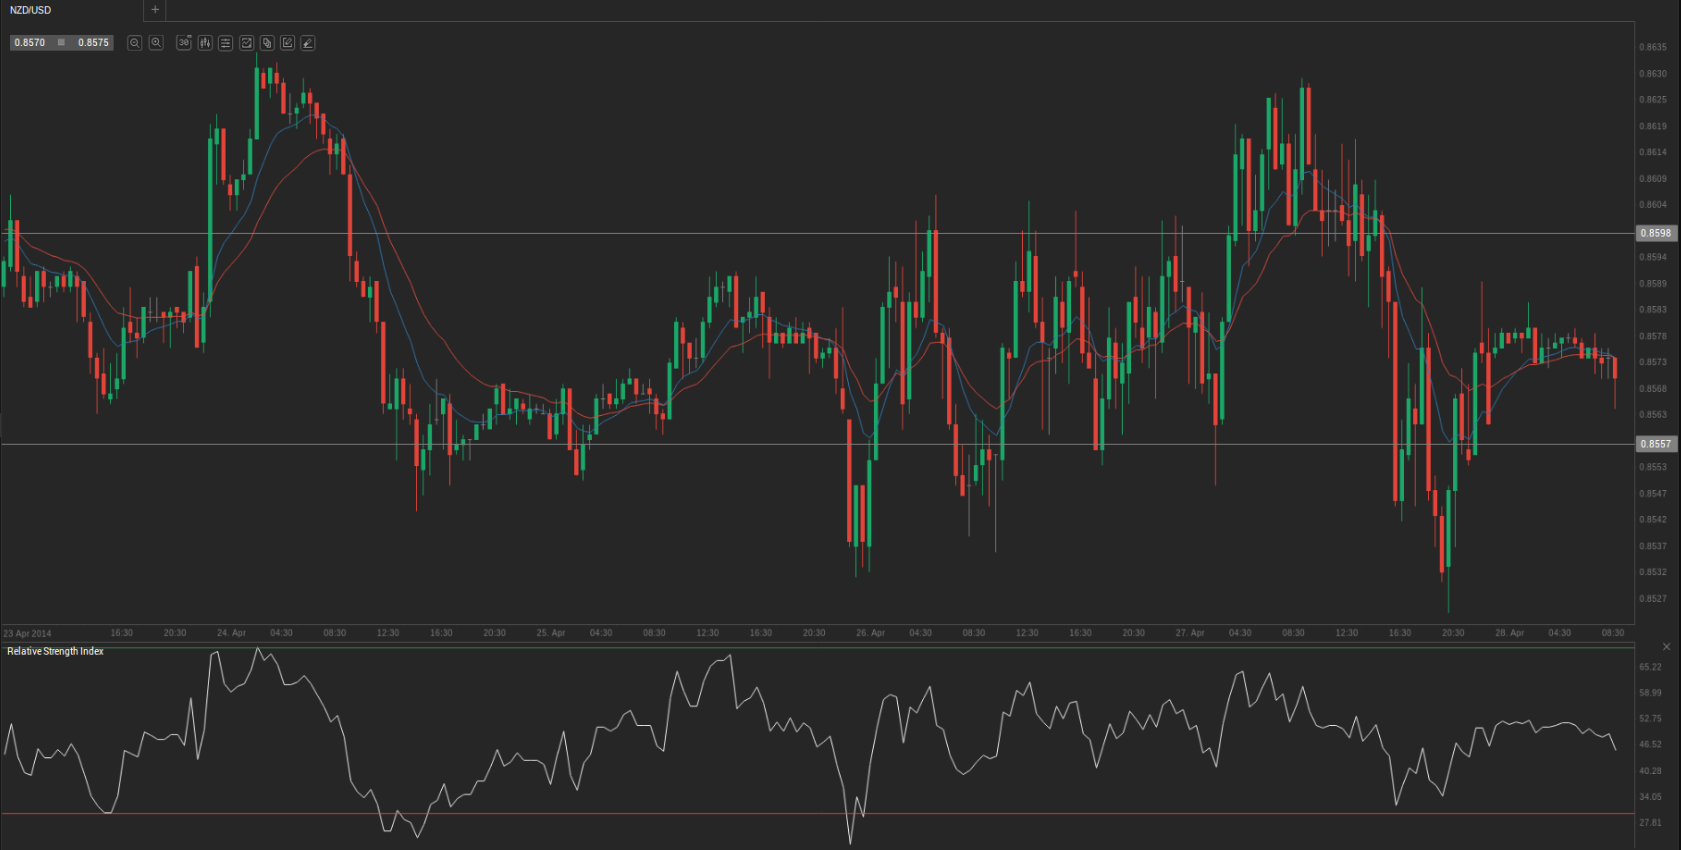1681x850 pixels.
Task: Click the 24. Apr date on time axis
Action: tap(231, 633)
